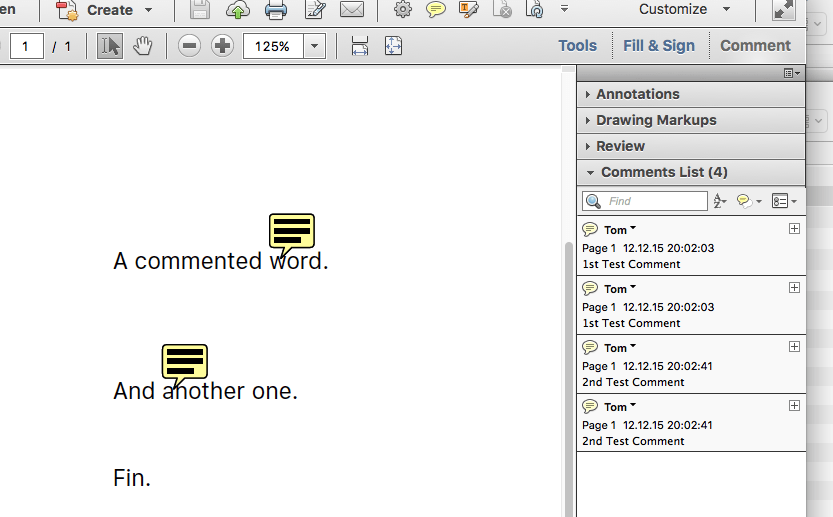Click the Zoom In plus button

222,46
